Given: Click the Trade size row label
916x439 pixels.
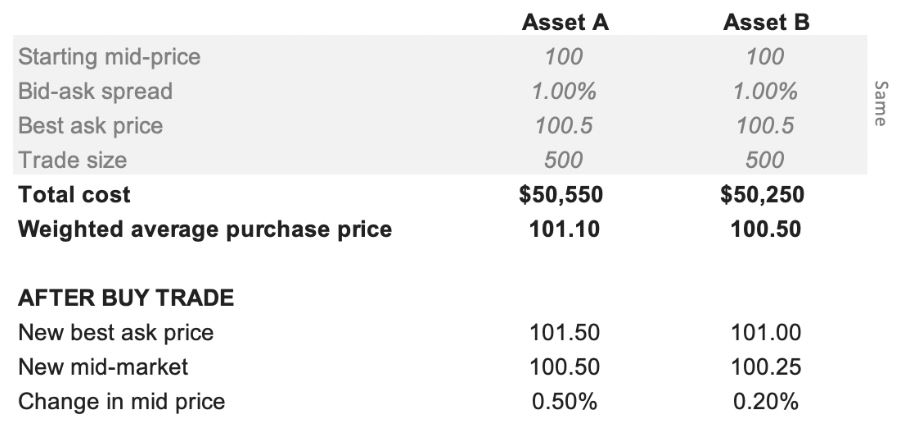Looking at the screenshot, I should tap(72, 159).
